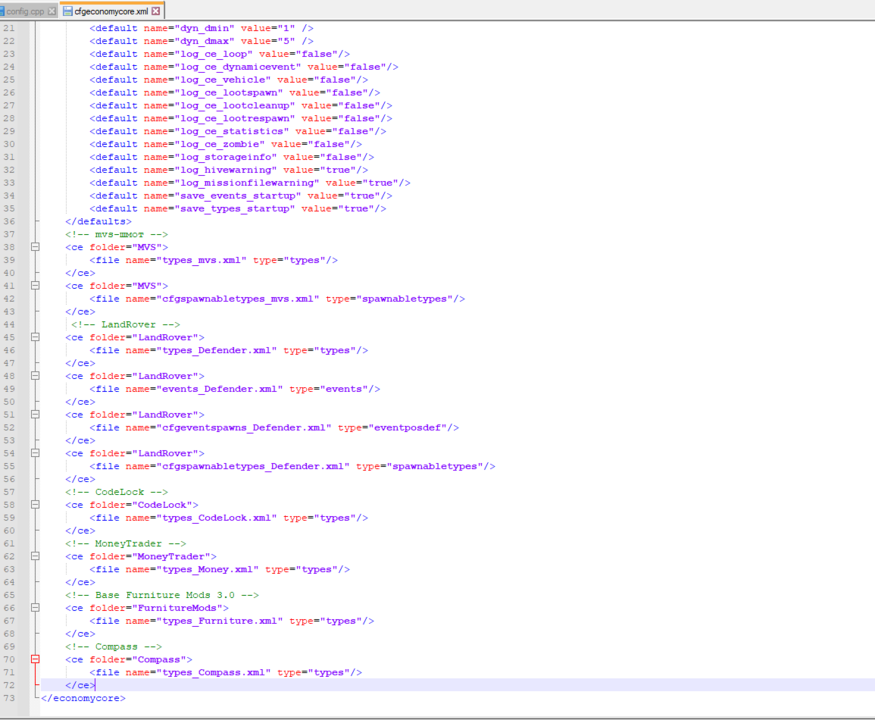Click the save_types_startup line
This screenshot has height=720, width=875.
pyautogui.click(x=238, y=208)
